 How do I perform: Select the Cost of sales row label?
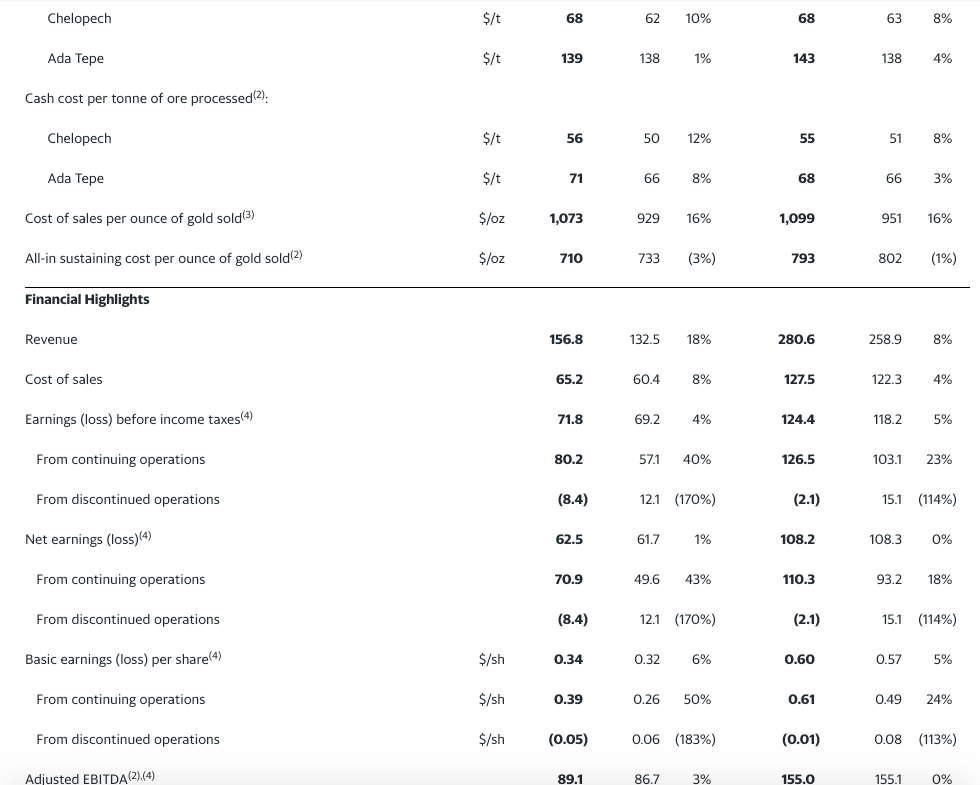coord(63,380)
